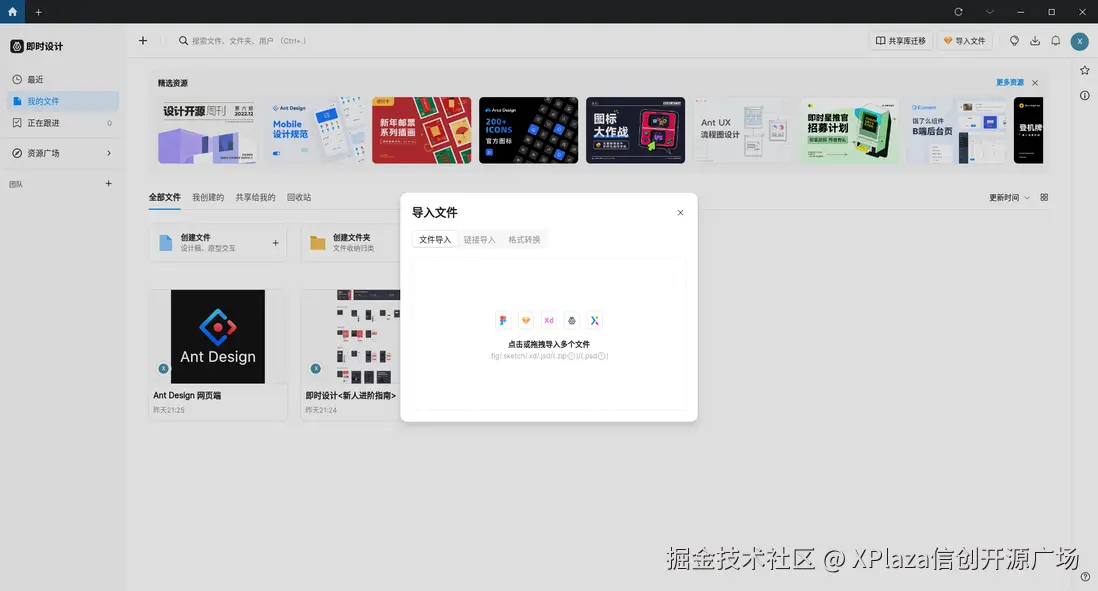Open Ant Design 网页端 file thumbnail
This screenshot has width=1098, height=591.
coord(218,336)
